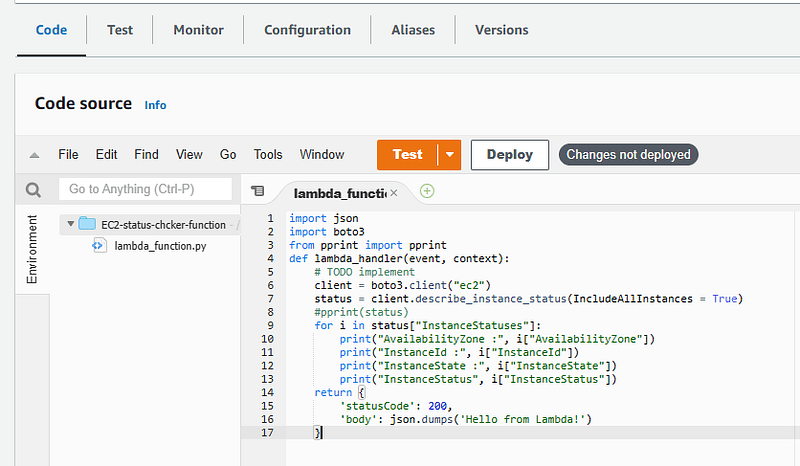800x466 pixels.
Task: Open the Versions tab
Action: coord(502,30)
